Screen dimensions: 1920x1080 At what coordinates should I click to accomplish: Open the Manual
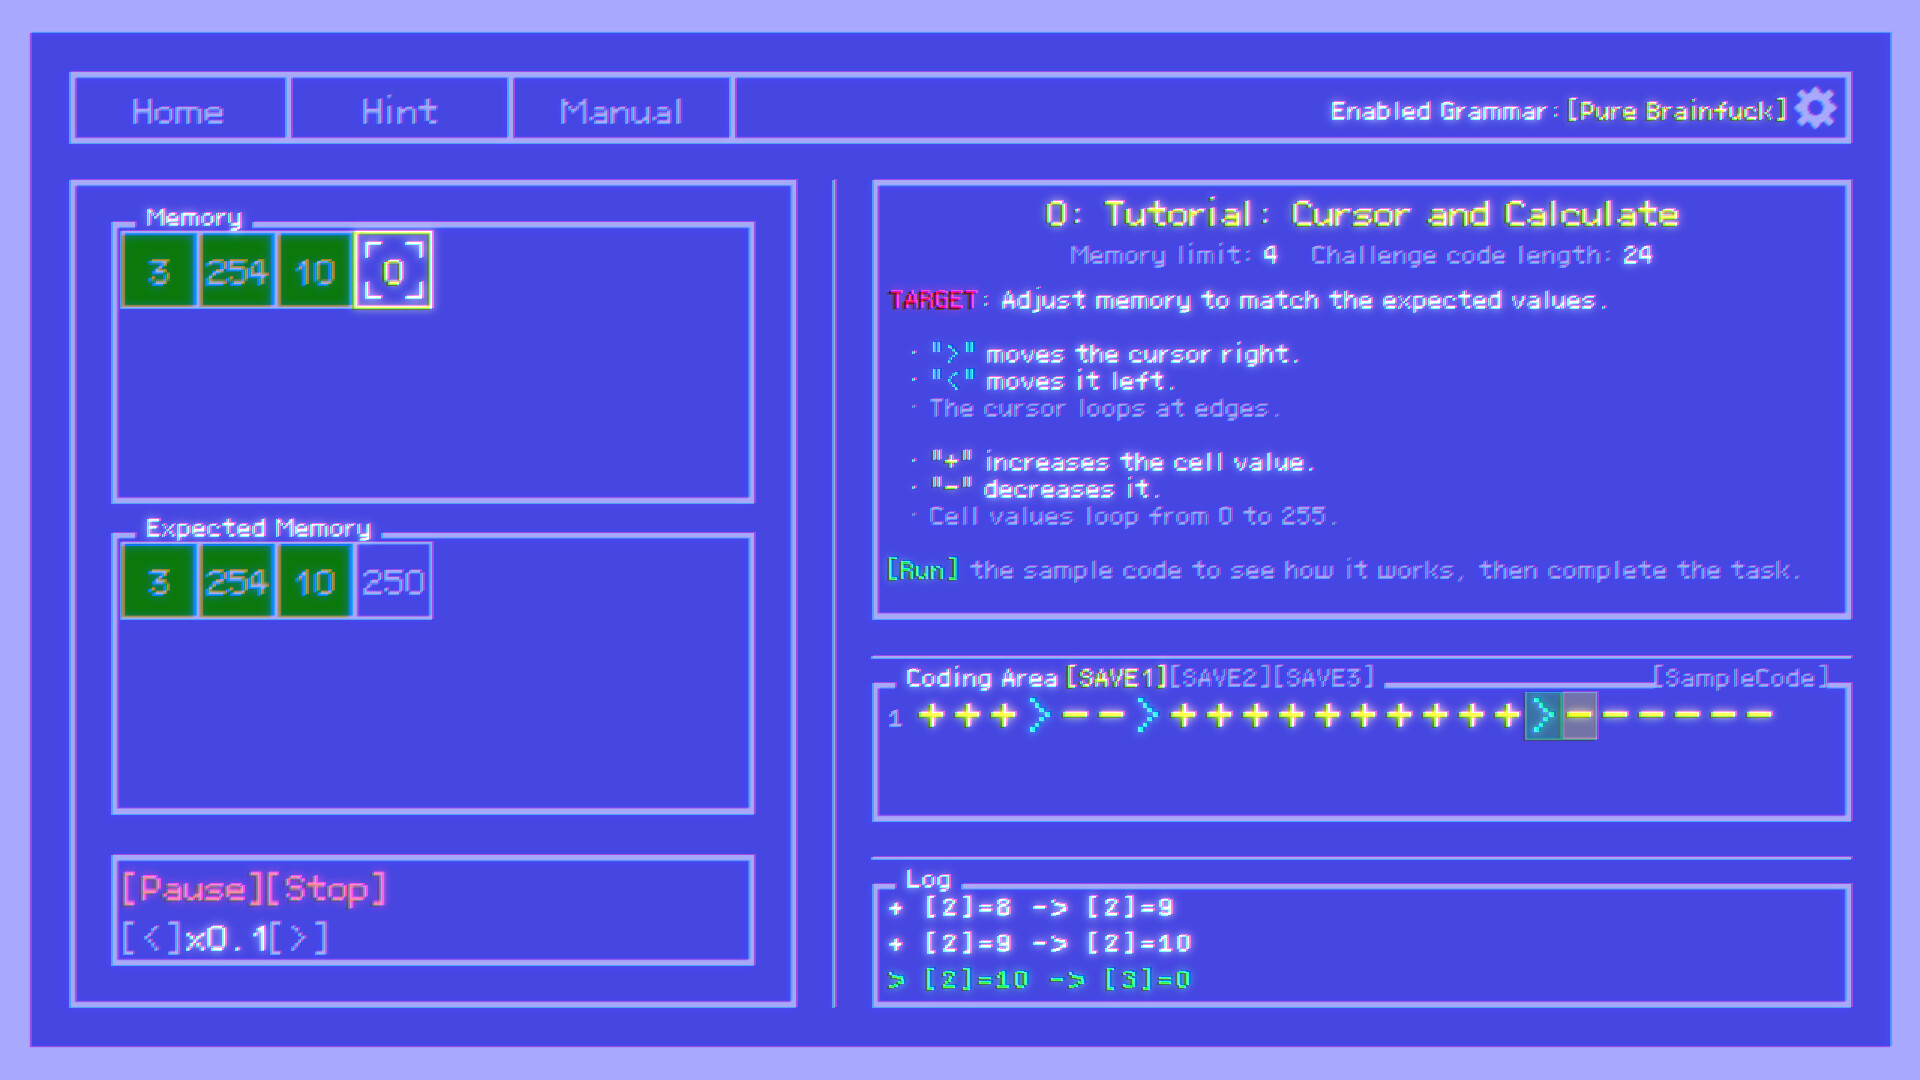point(620,110)
